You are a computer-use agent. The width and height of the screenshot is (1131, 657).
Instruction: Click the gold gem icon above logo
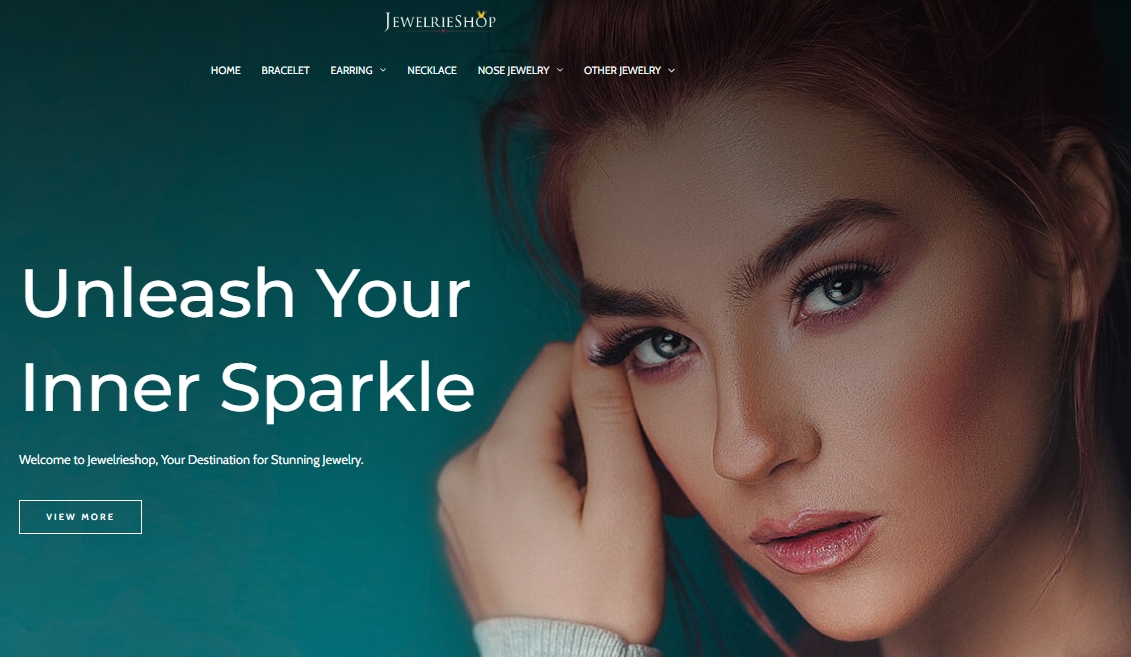click(x=481, y=15)
